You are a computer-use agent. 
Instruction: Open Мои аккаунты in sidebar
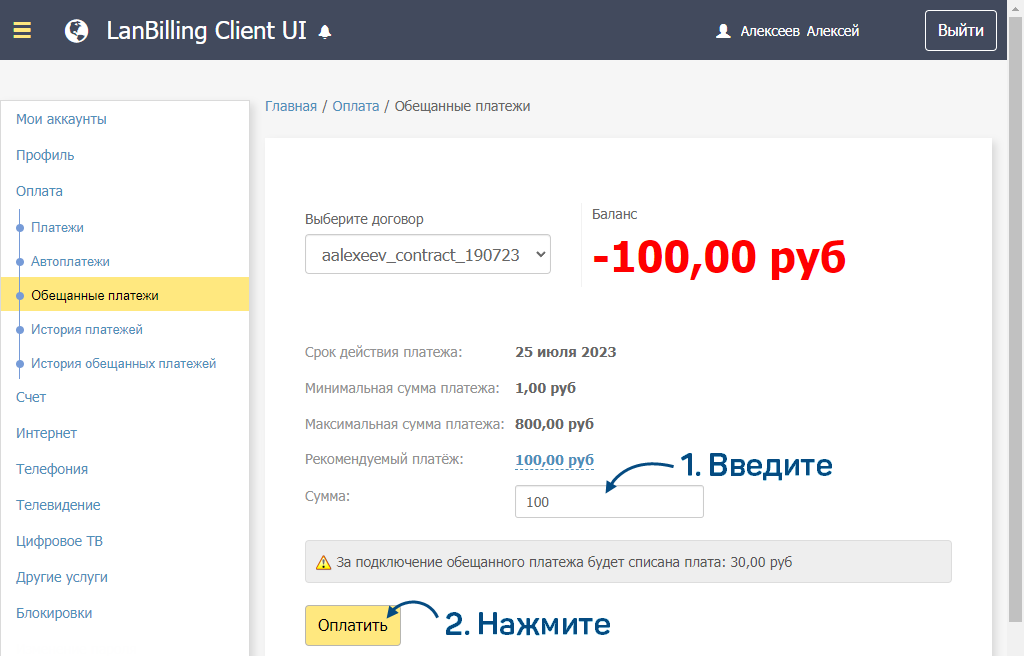tap(61, 119)
